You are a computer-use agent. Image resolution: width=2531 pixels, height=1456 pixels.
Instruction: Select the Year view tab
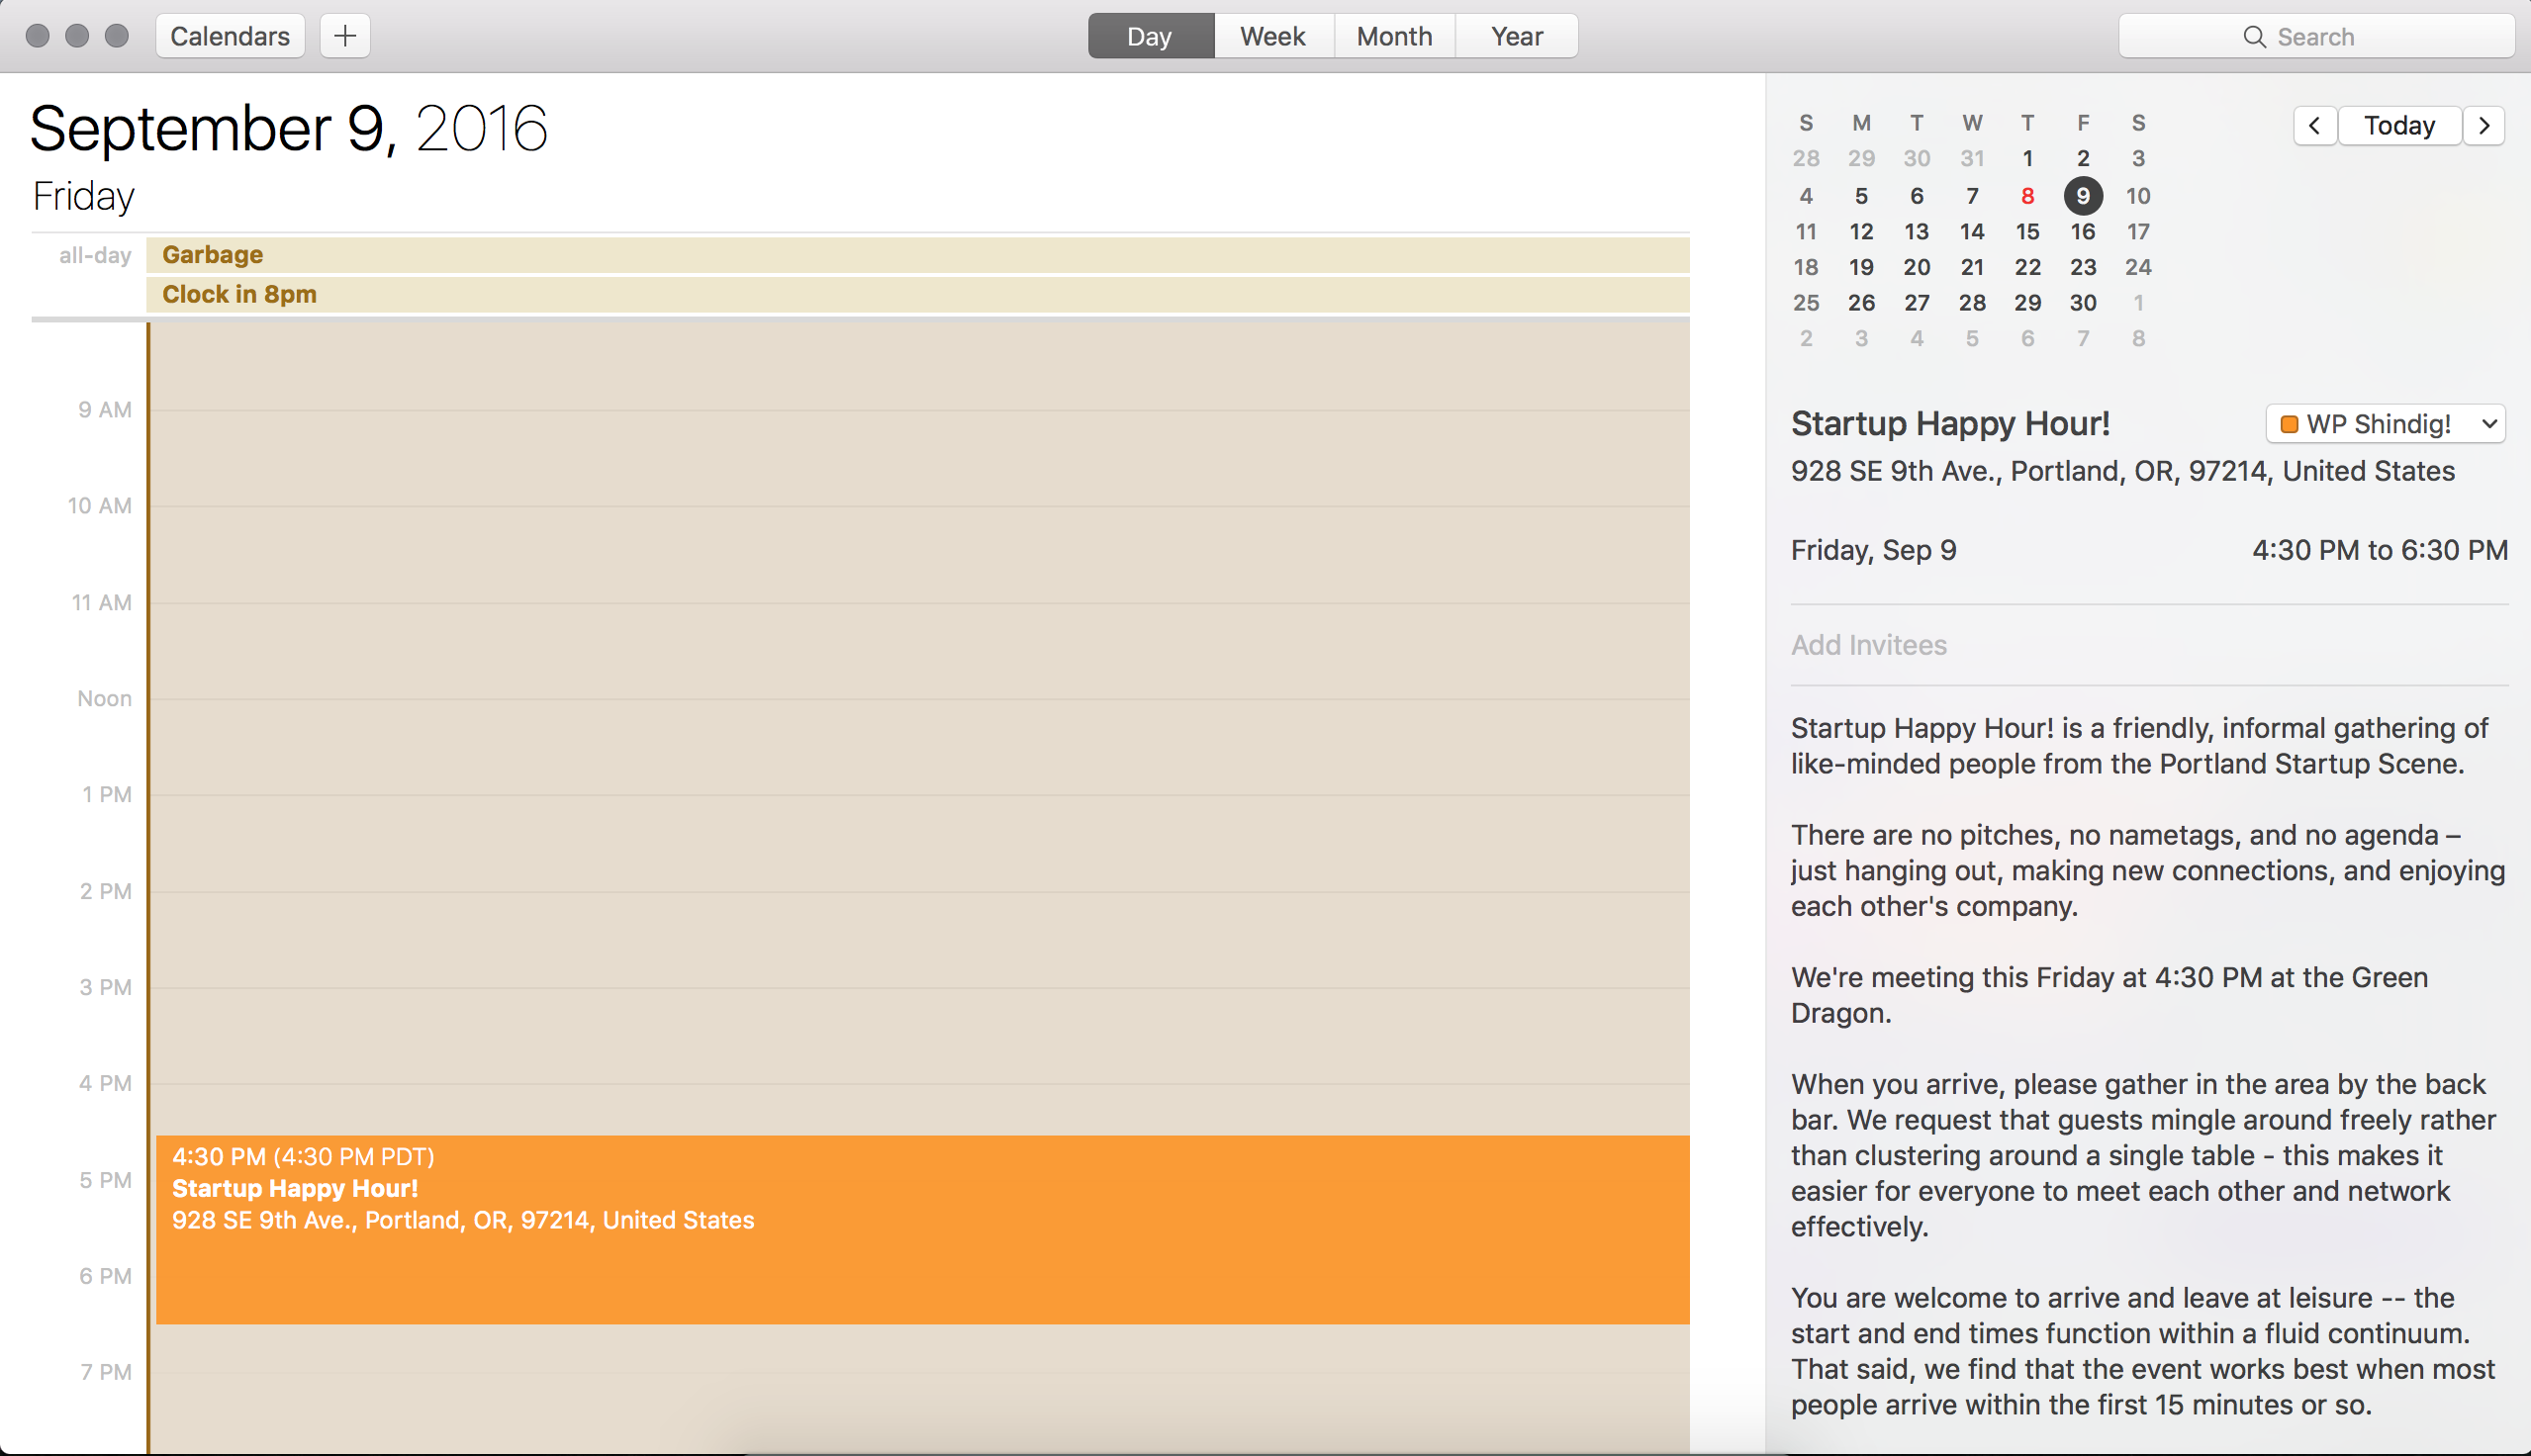point(1516,36)
